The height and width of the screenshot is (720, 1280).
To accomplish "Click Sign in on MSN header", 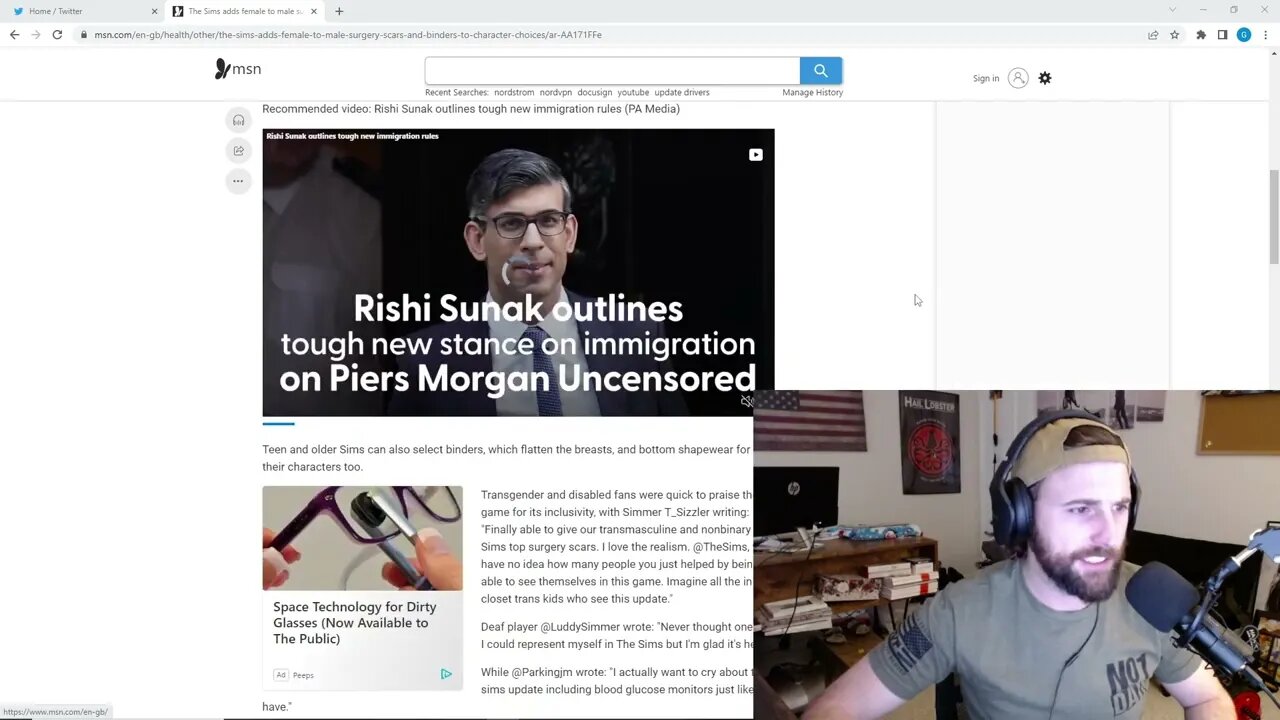I will click(x=986, y=78).
